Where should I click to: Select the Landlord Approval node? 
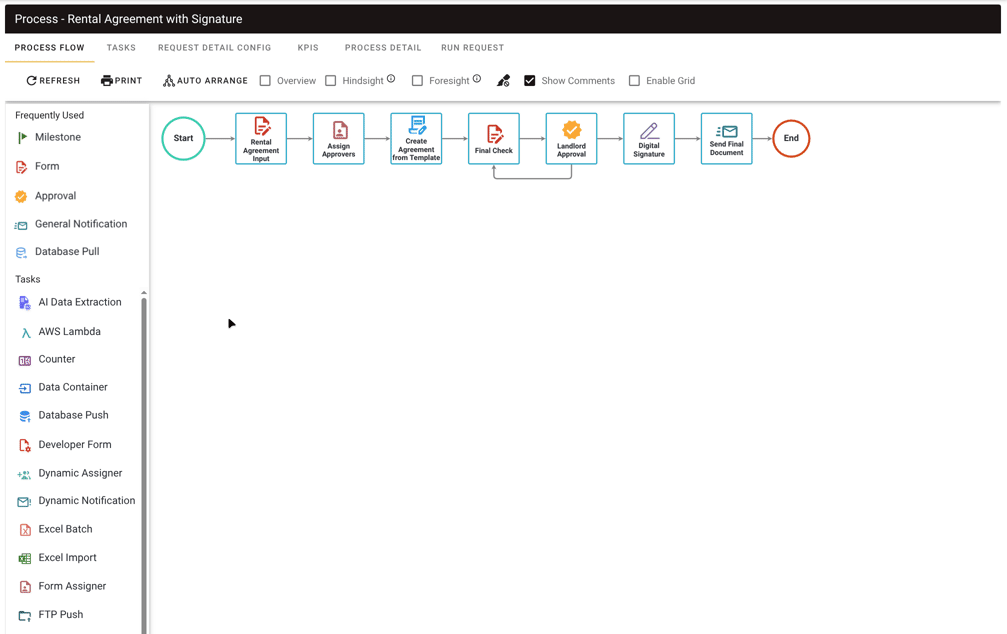pos(571,139)
